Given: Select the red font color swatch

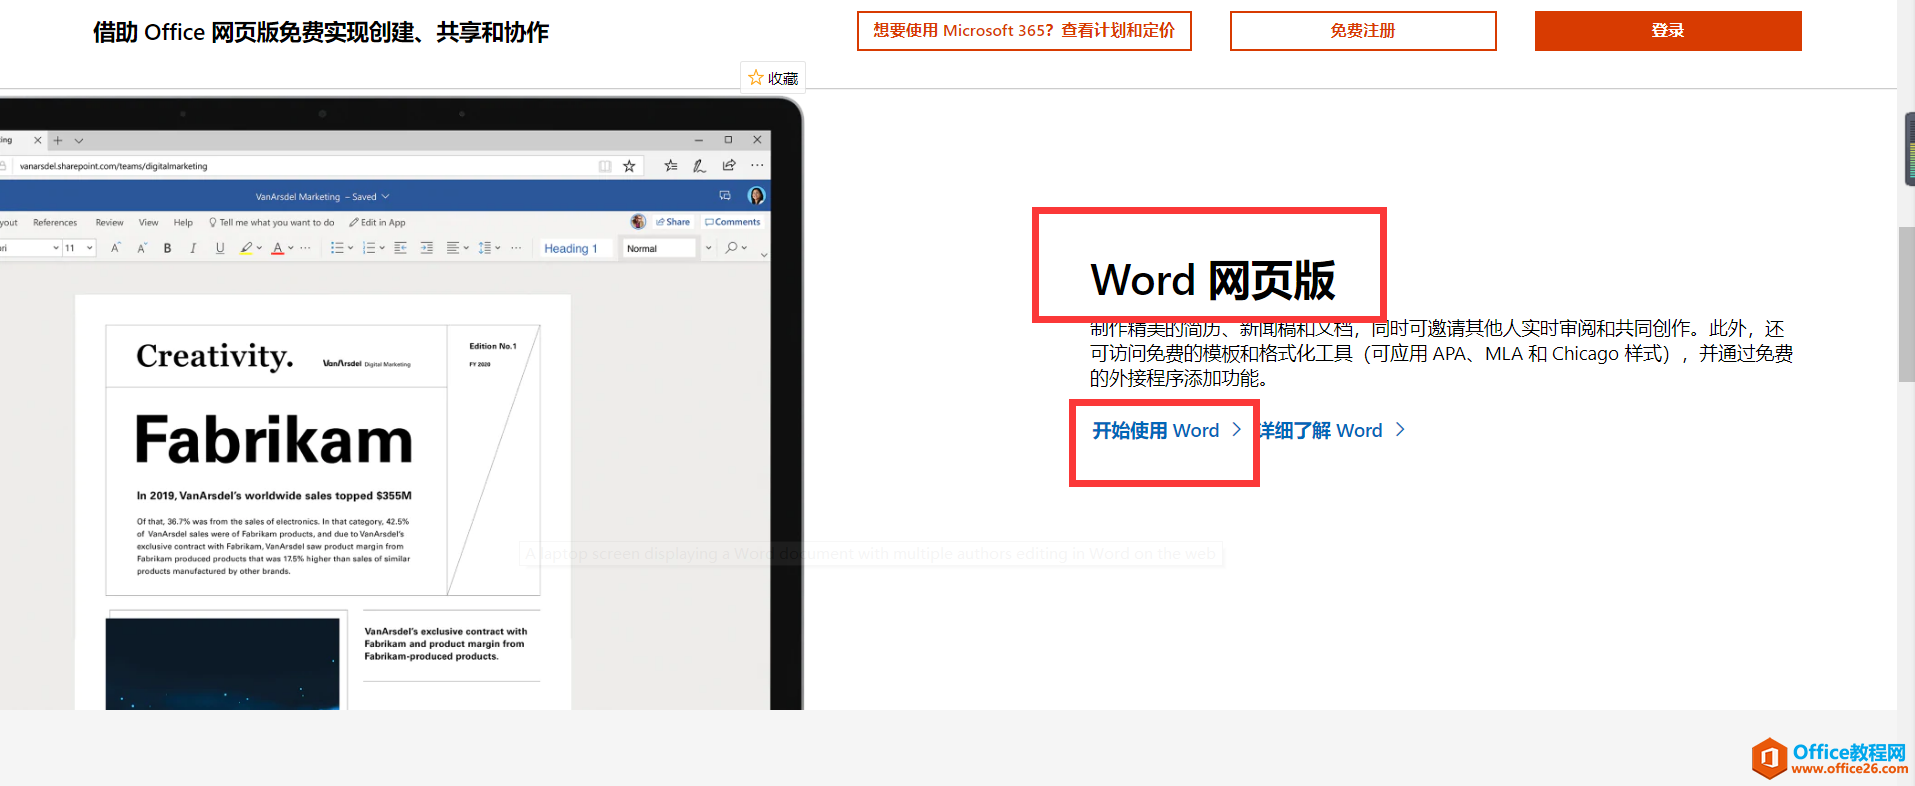Looking at the screenshot, I should 278,248.
